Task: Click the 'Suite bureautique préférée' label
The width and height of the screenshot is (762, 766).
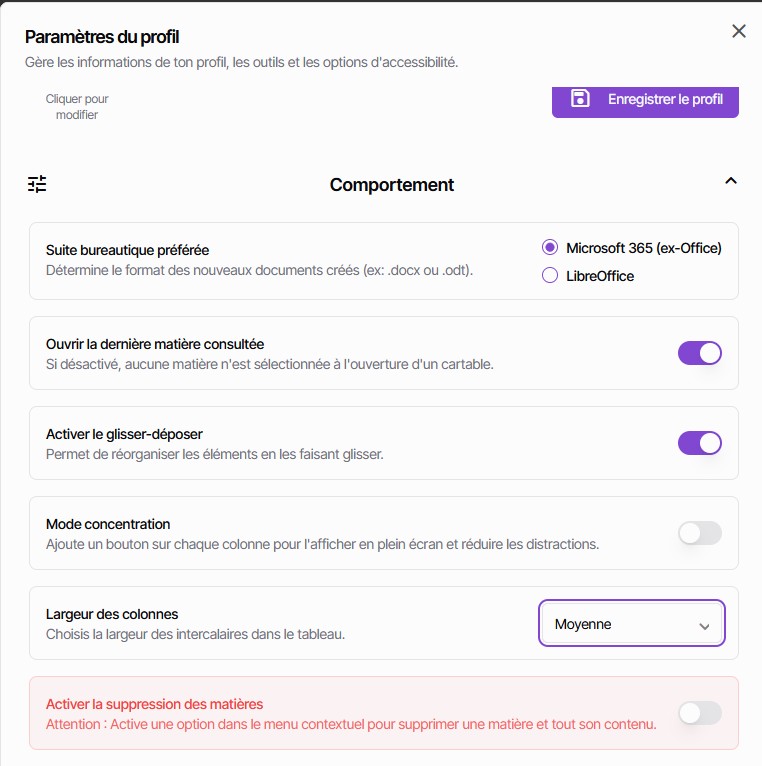Action: point(127,250)
